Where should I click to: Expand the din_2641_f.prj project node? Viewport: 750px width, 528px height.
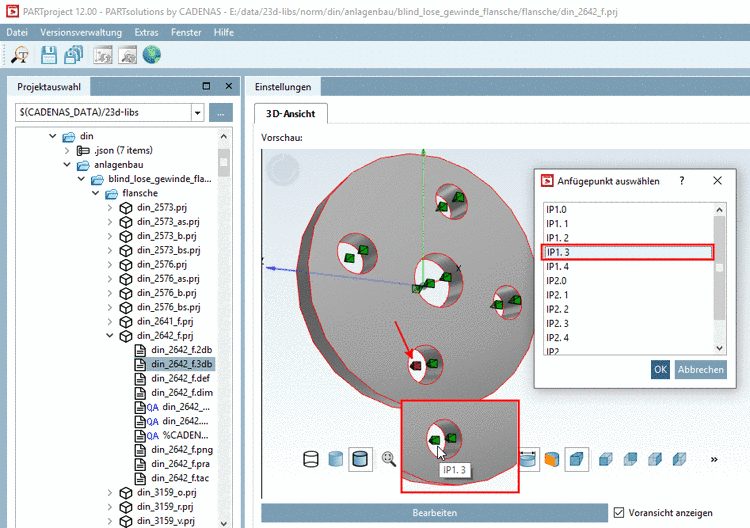[x=110, y=321]
